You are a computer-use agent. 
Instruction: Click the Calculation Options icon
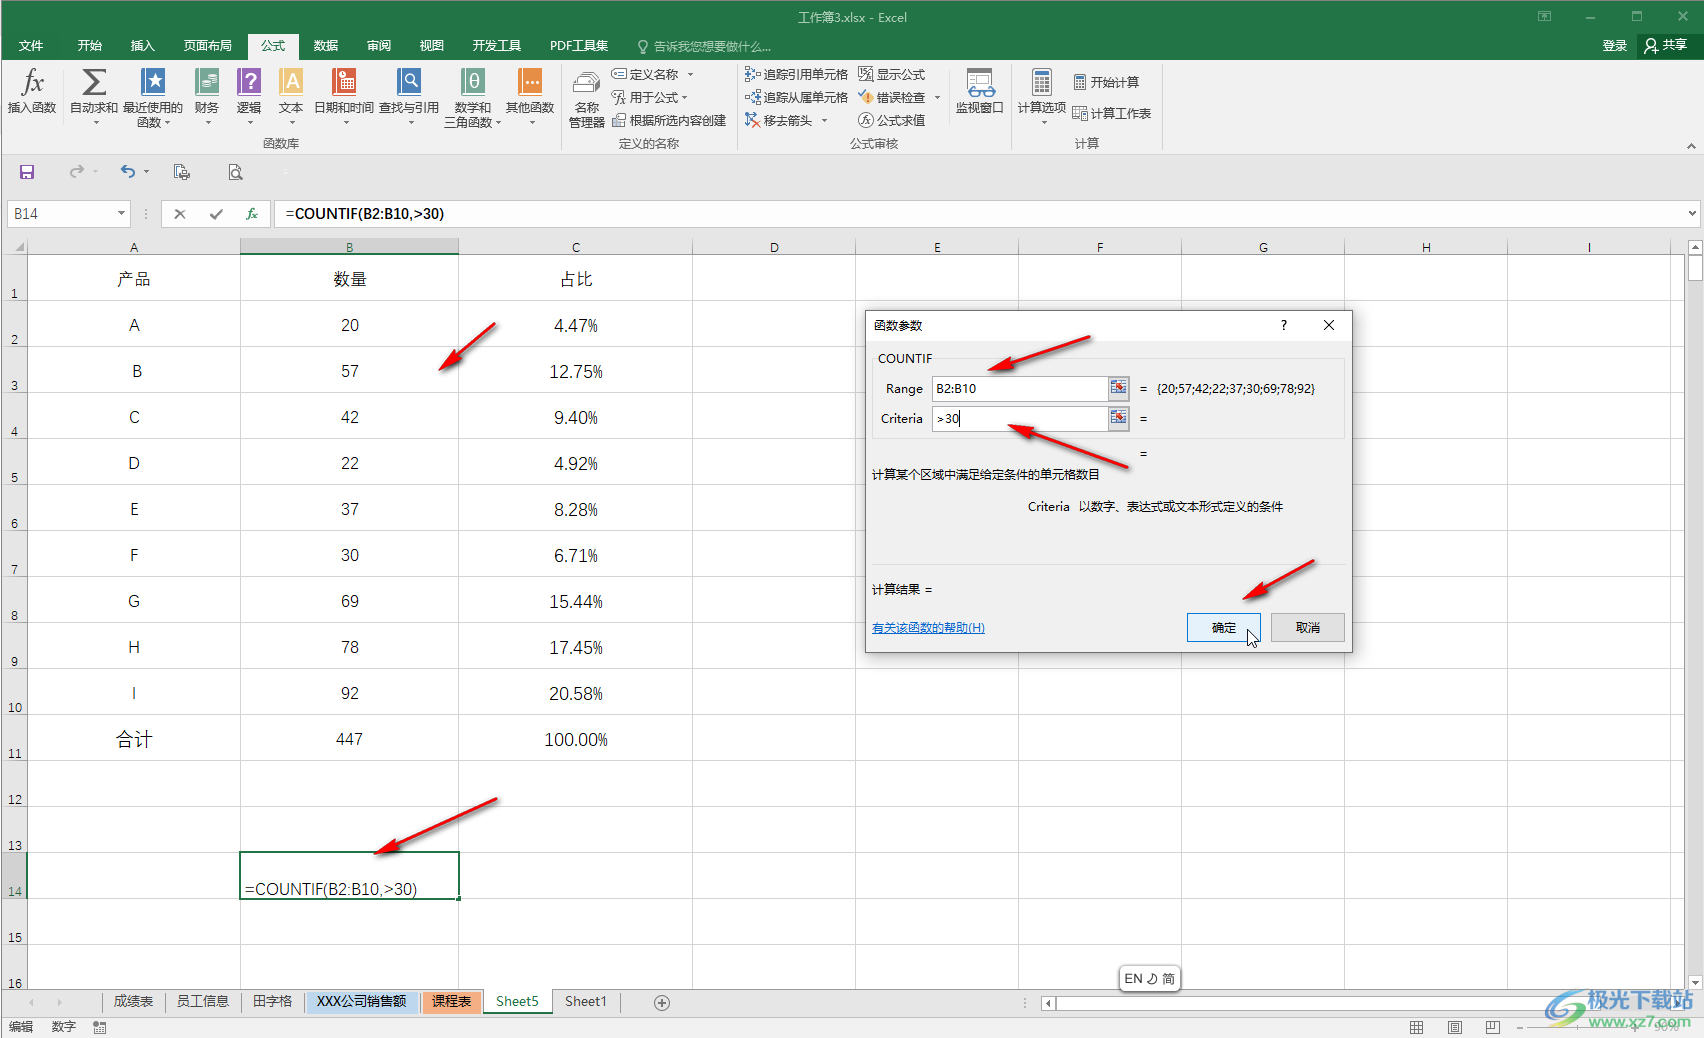pyautogui.click(x=1042, y=82)
